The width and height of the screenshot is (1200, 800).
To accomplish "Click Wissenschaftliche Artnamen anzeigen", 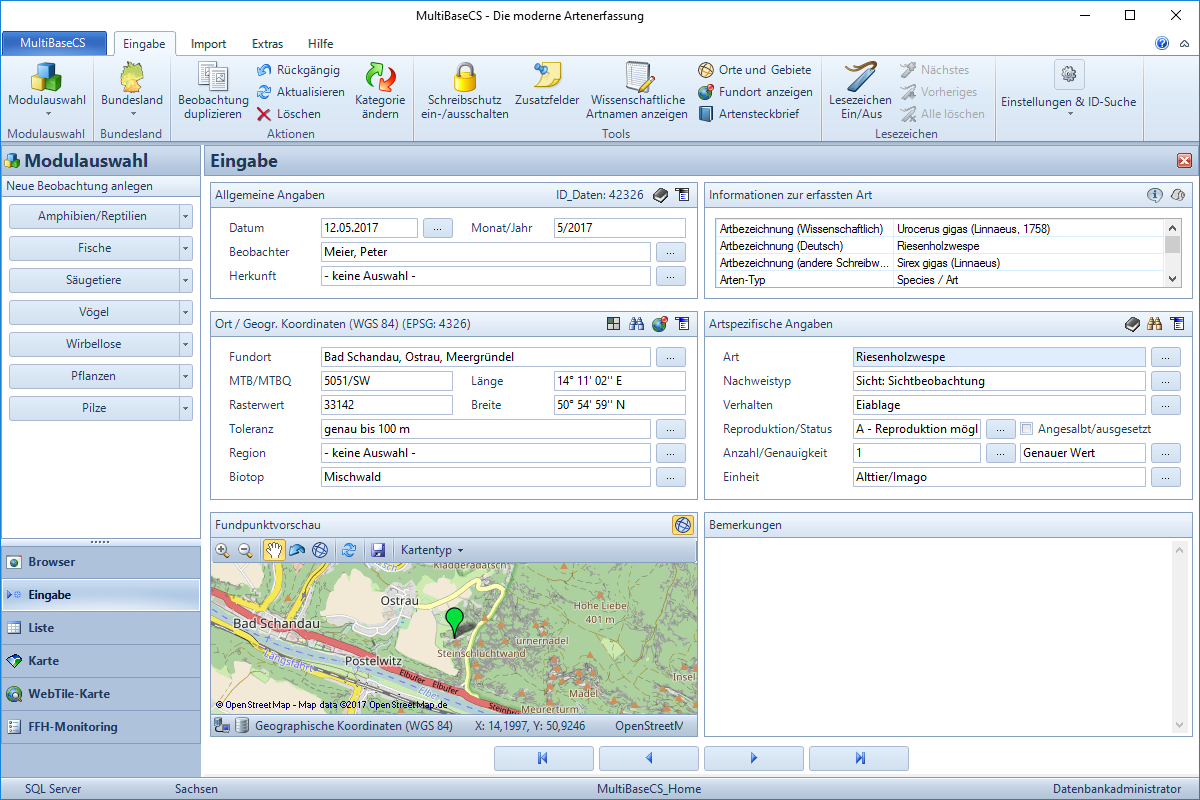I will click(638, 91).
